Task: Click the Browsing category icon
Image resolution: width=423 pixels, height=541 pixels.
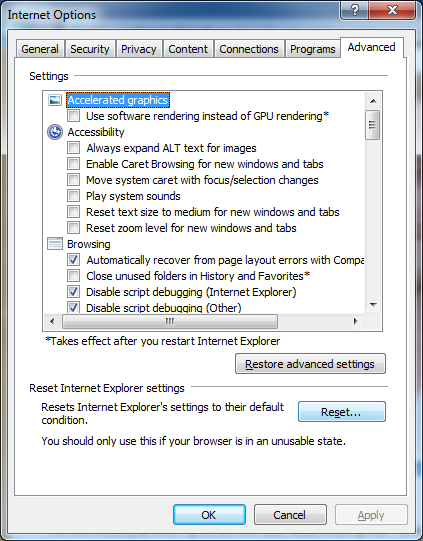Action: point(55,244)
